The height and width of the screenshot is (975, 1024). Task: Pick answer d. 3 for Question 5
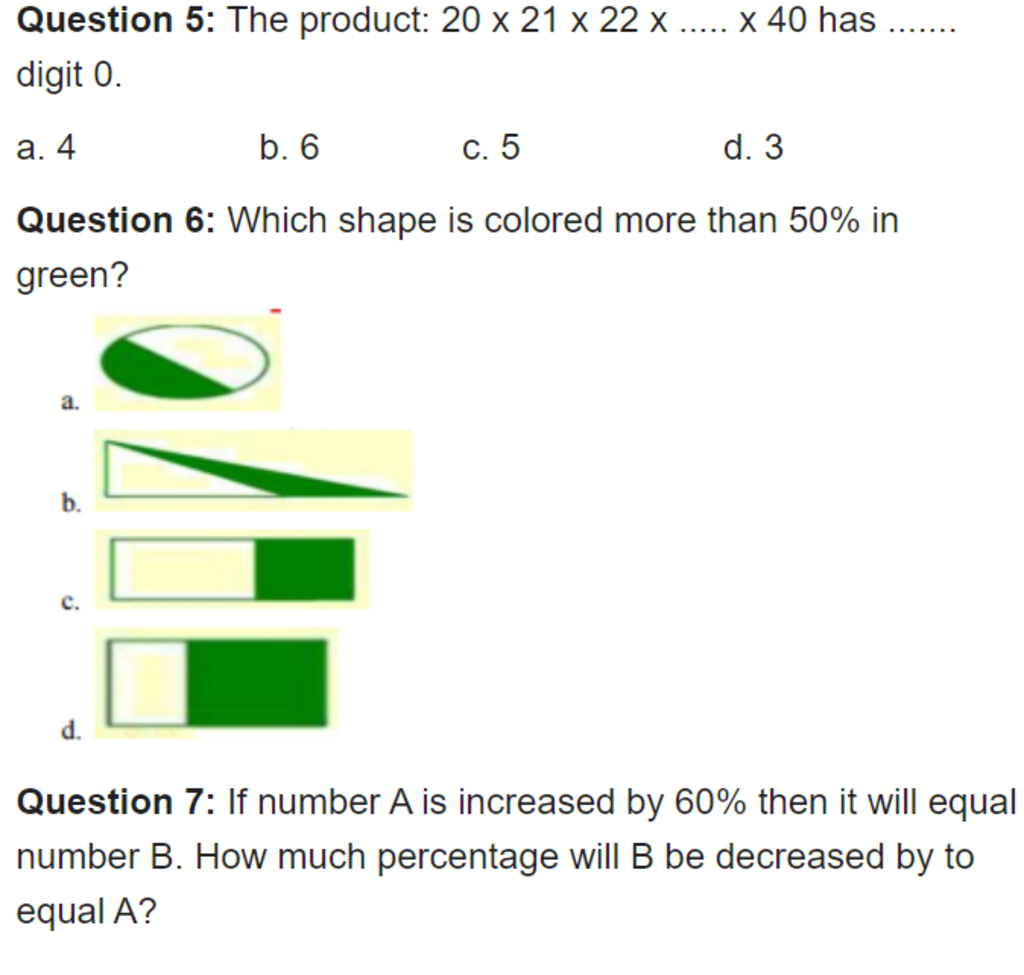point(753,147)
